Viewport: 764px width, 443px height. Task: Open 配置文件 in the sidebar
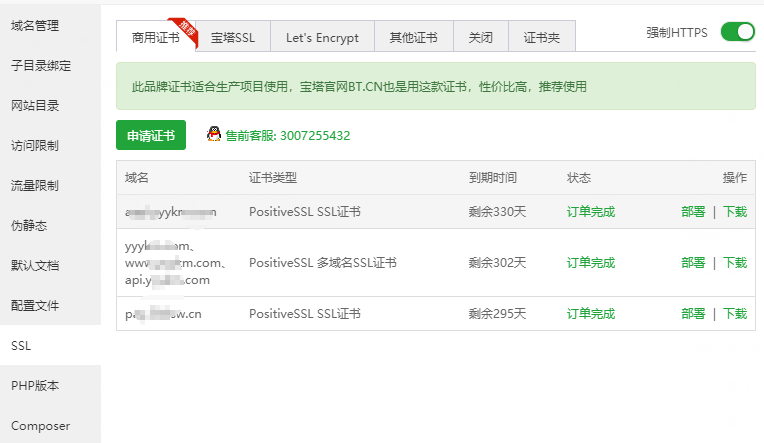click(35, 305)
